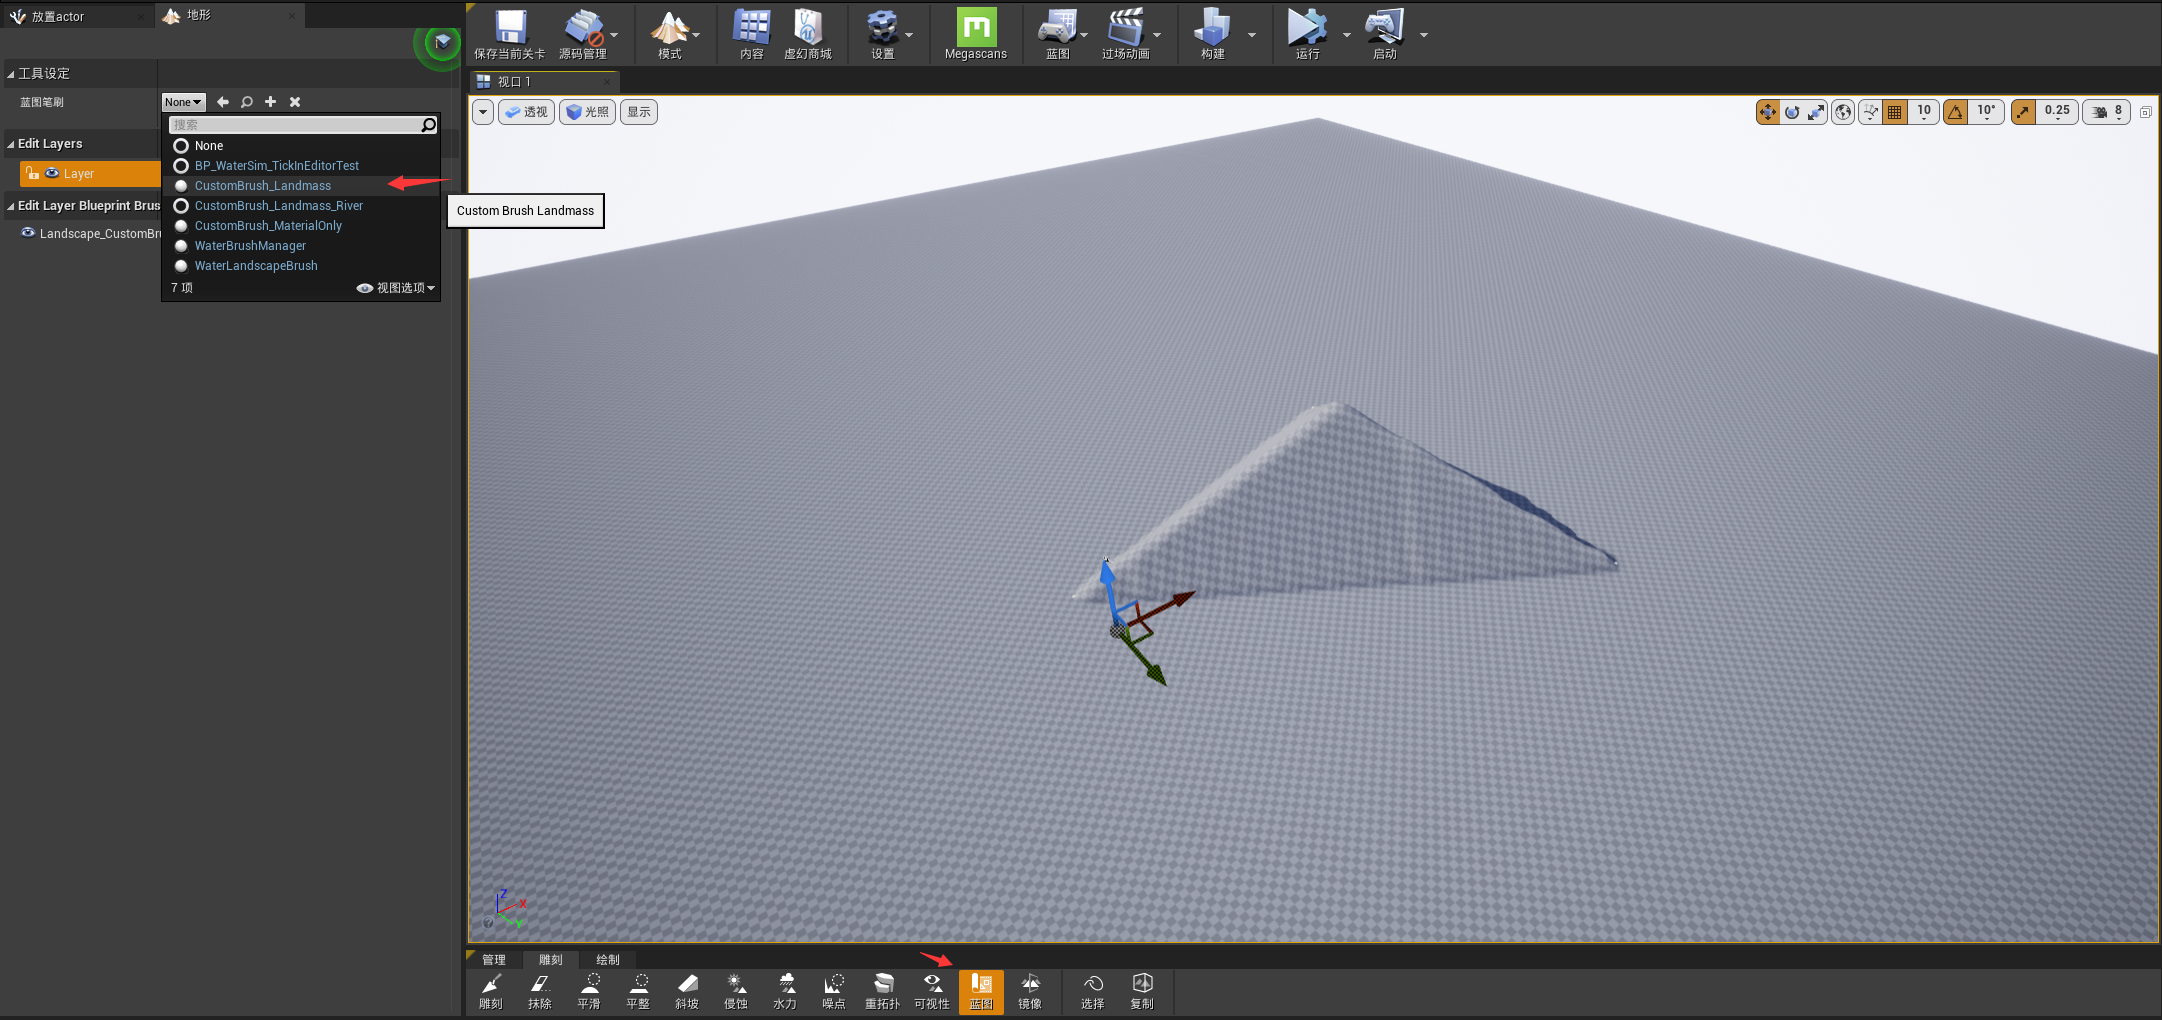Screen dimensions: 2162x1020
Task: Open scale snap value 0.25 dropdown
Action: click(x=2057, y=112)
